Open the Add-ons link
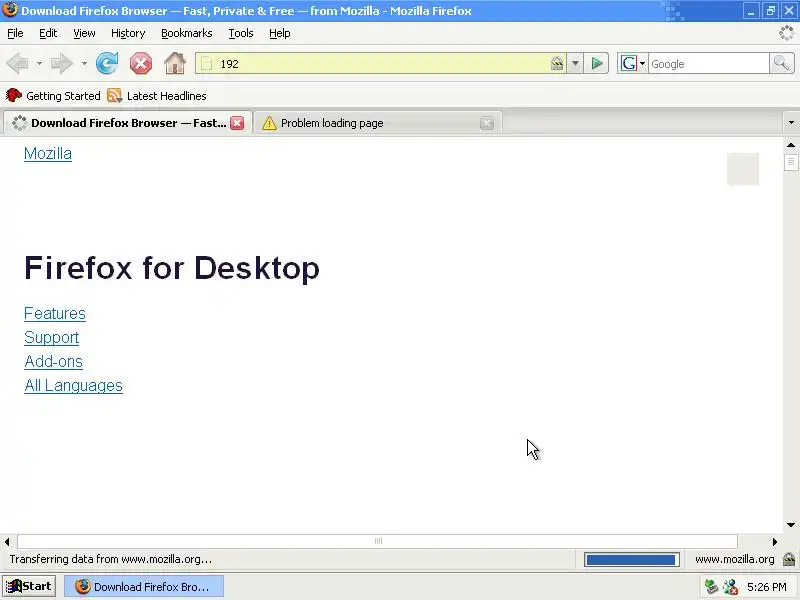Screen dimensions: 800x600 point(54,361)
